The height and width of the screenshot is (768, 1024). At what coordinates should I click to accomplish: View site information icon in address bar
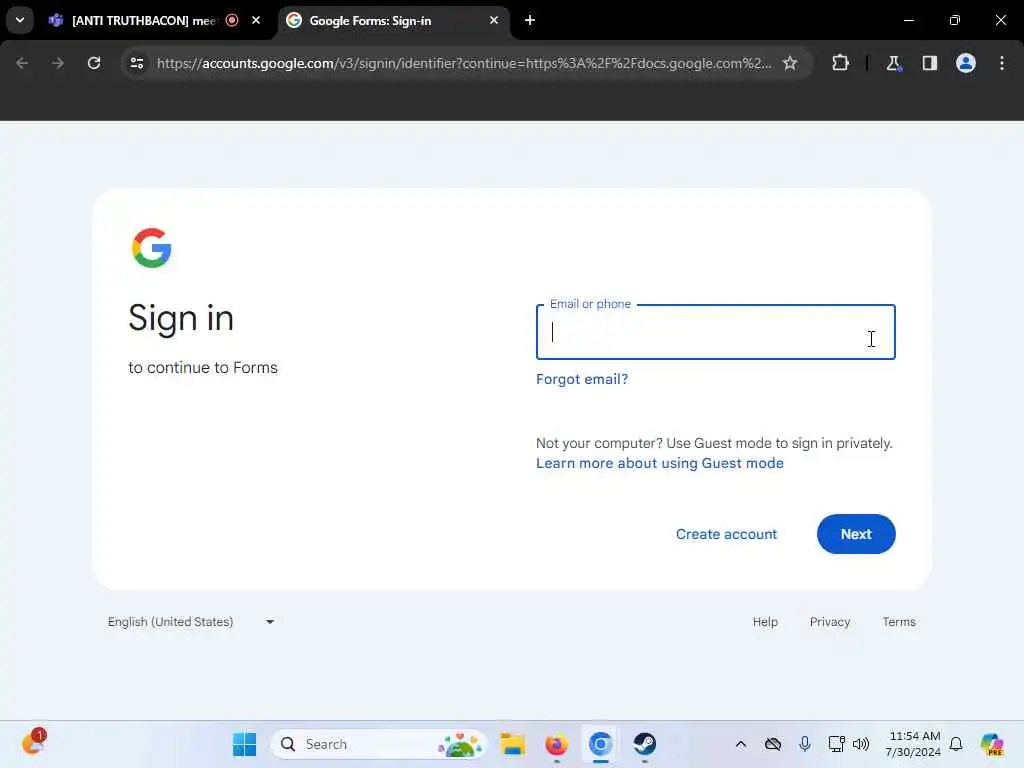(136, 63)
